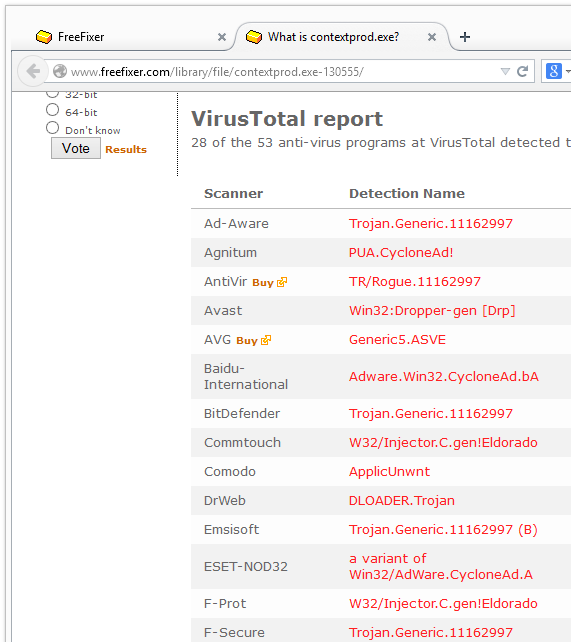
Task: Click the DrWeb scanner name
Action: click(225, 500)
